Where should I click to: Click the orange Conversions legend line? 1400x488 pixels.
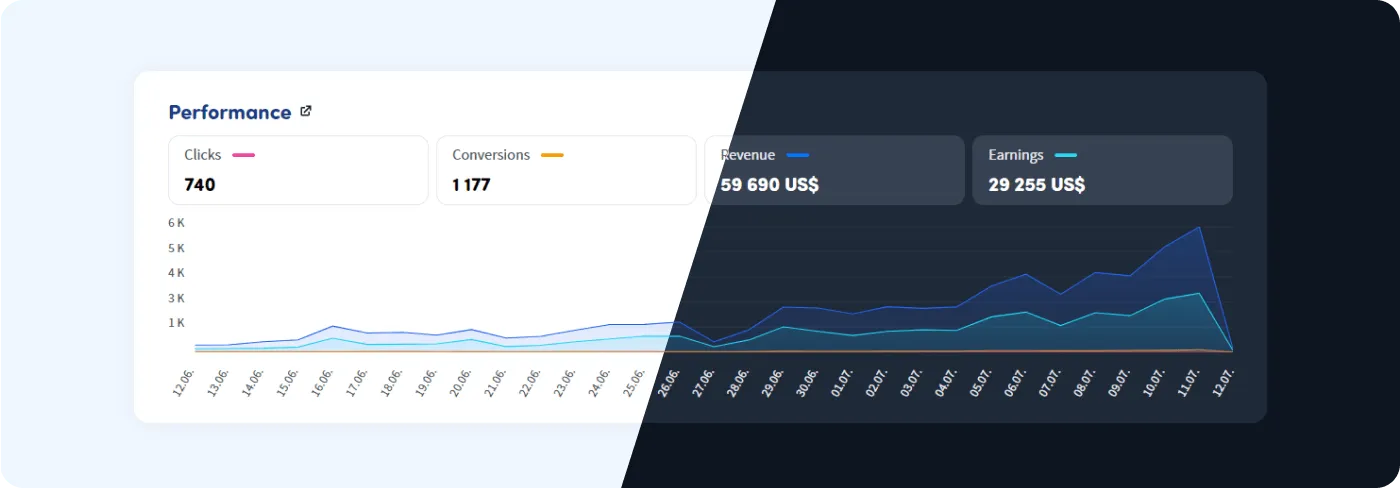coord(552,155)
